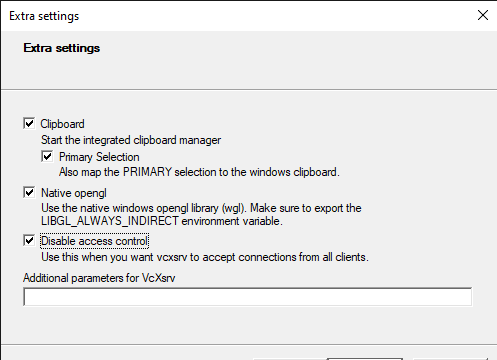Click the focused Disable access control label
The height and width of the screenshot is (360, 497).
coord(94,241)
